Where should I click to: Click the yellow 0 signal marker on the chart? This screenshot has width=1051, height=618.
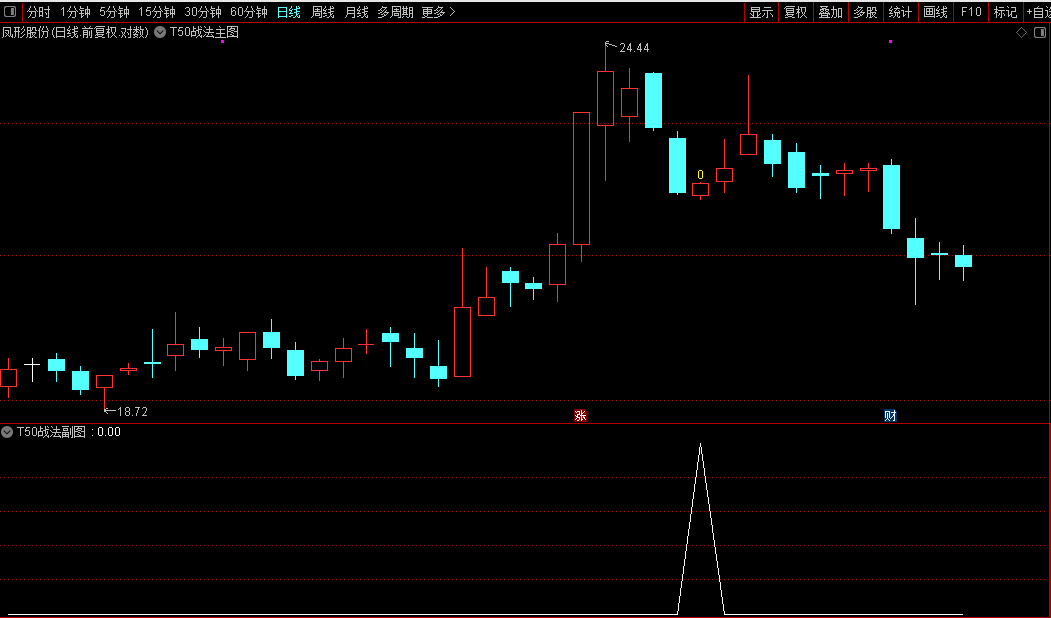(700, 175)
